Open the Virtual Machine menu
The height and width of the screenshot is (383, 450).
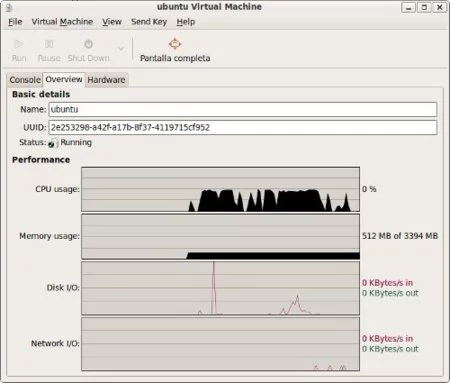coord(62,22)
